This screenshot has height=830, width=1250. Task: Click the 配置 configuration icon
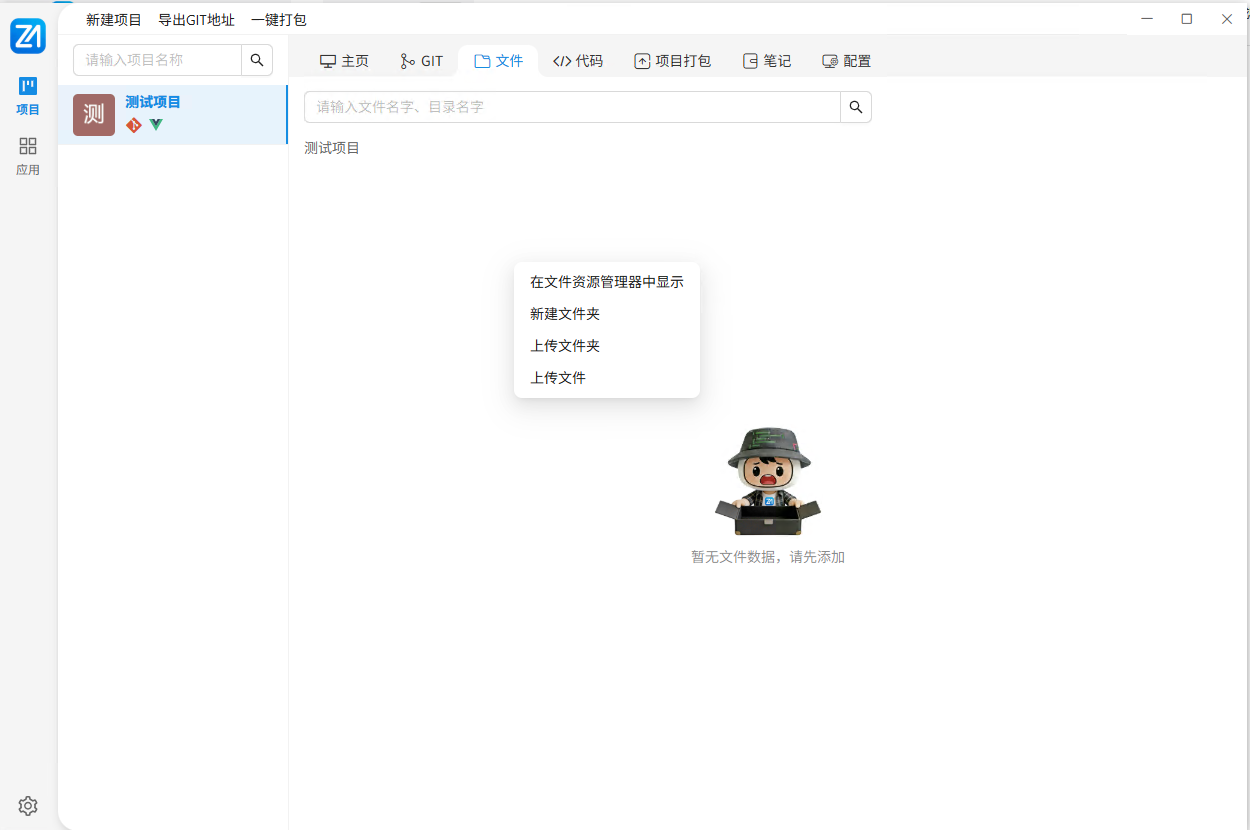[828, 60]
